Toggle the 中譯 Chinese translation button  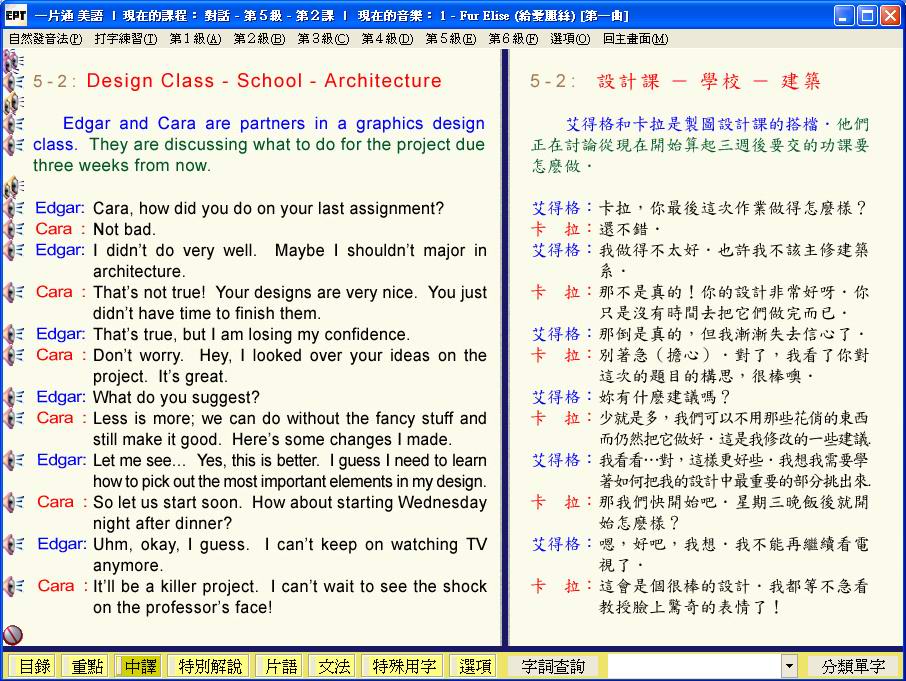140,666
